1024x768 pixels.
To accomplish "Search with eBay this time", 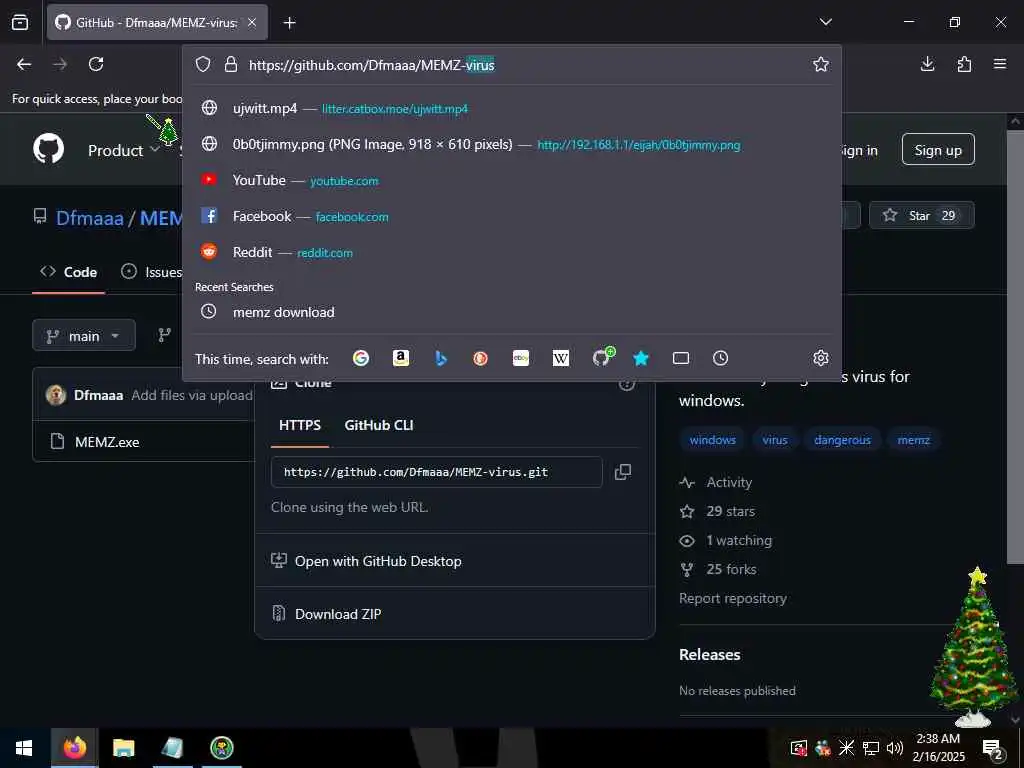I will 520,358.
